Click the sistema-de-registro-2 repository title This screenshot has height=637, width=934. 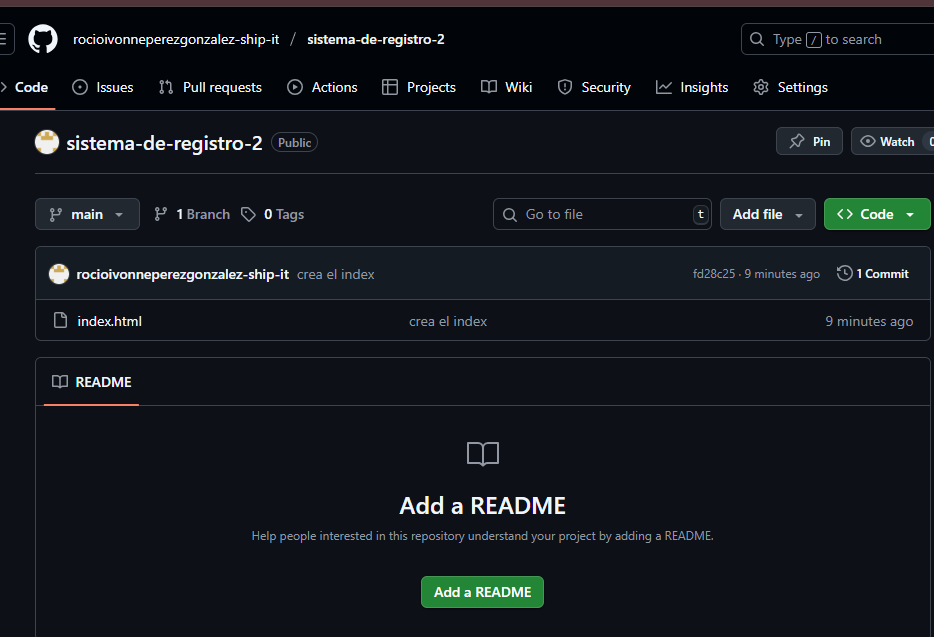point(164,143)
